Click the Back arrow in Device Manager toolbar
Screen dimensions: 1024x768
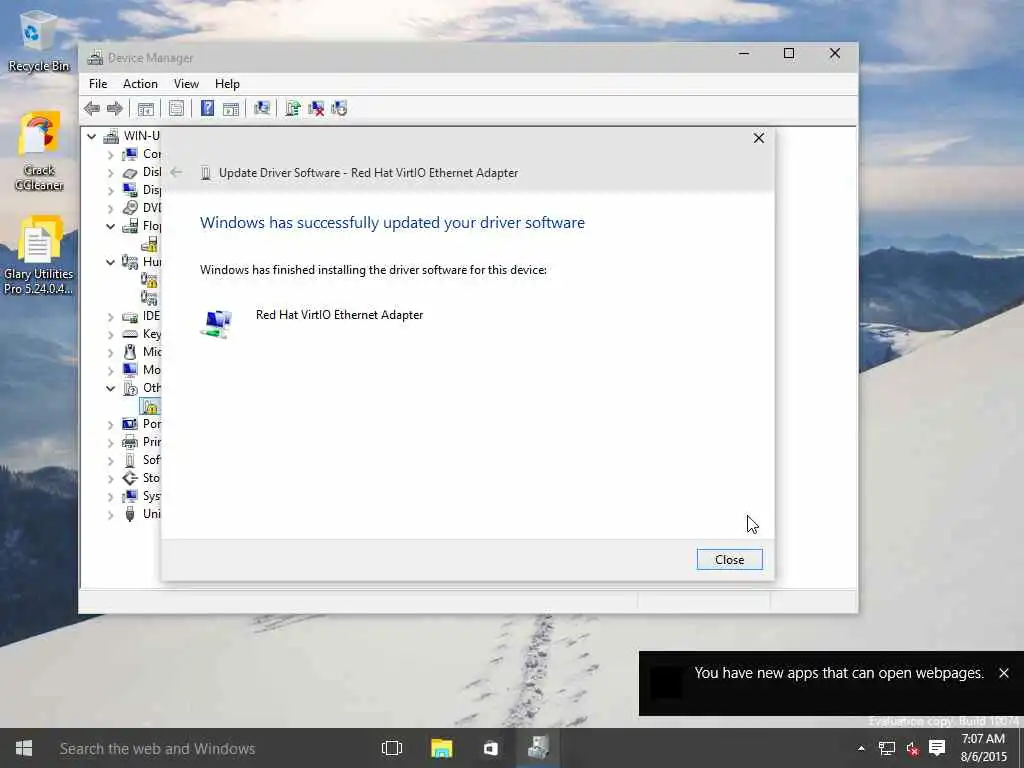92,108
